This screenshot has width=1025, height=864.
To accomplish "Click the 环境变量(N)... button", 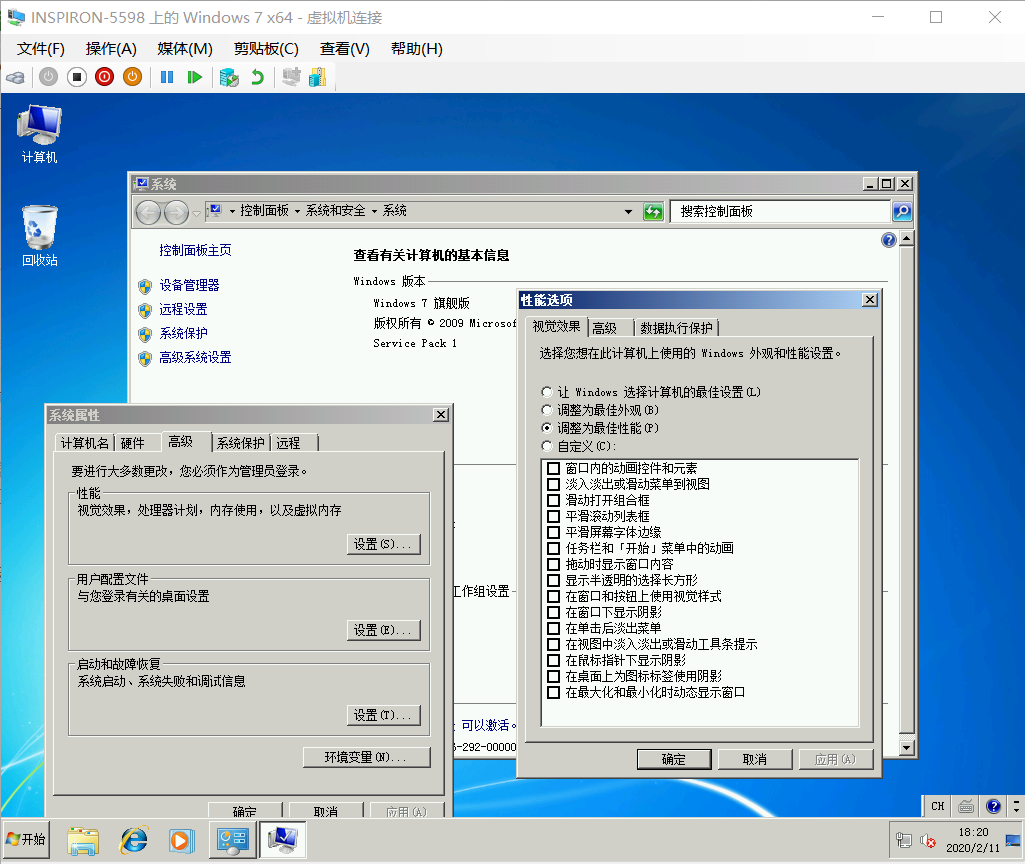I will (366, 757).
